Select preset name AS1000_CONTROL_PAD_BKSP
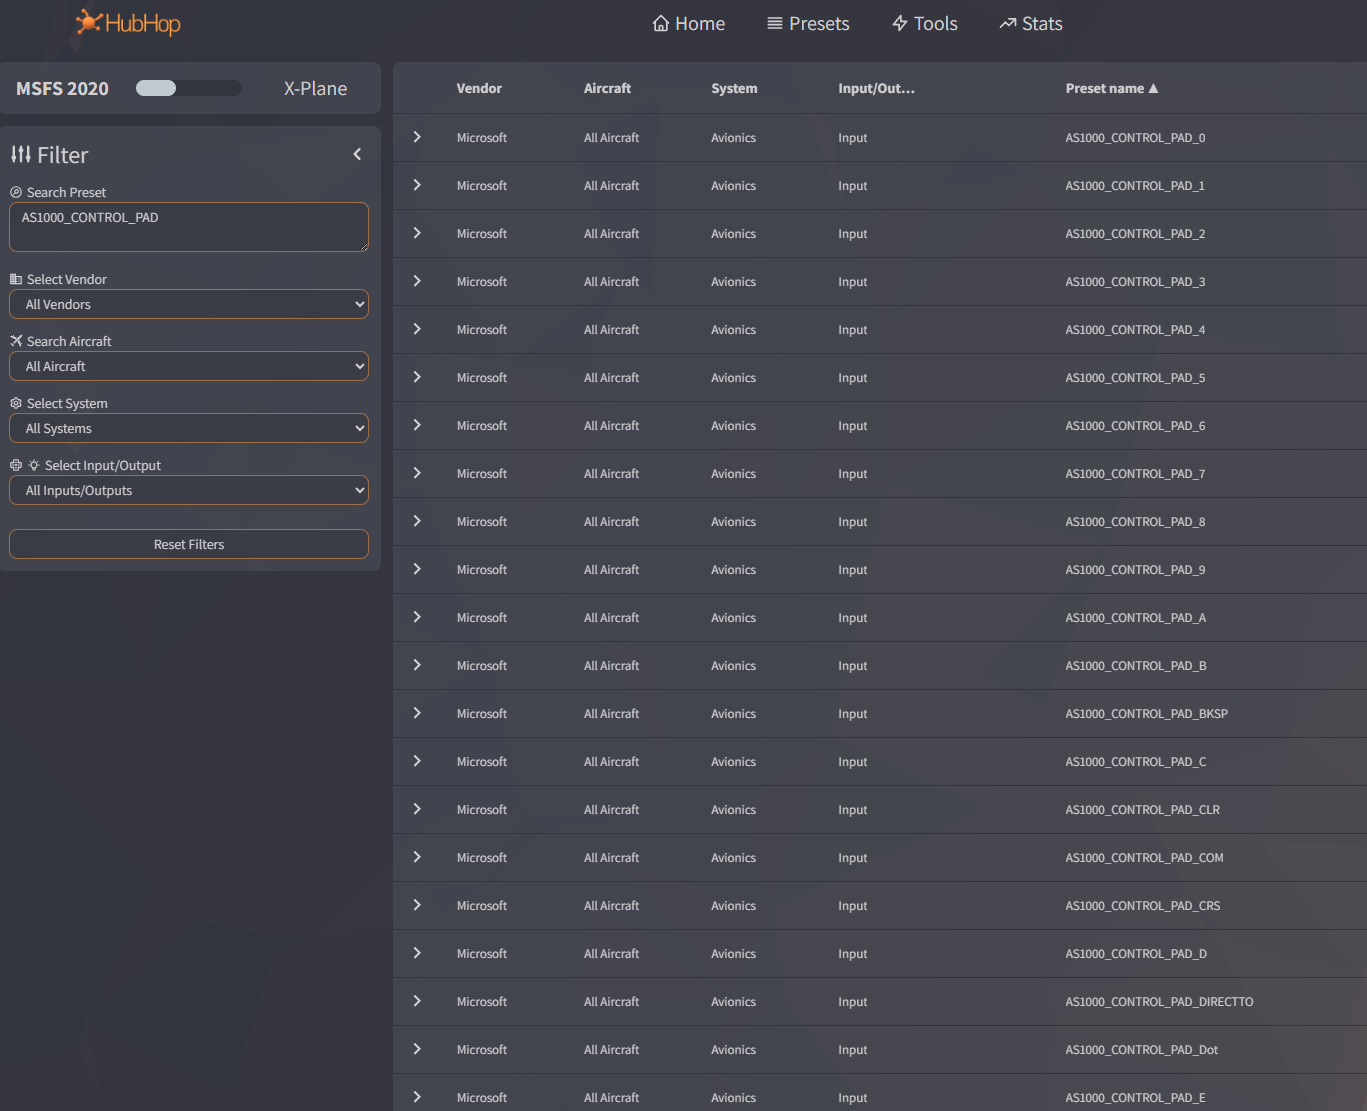 tap(1146, 714)
